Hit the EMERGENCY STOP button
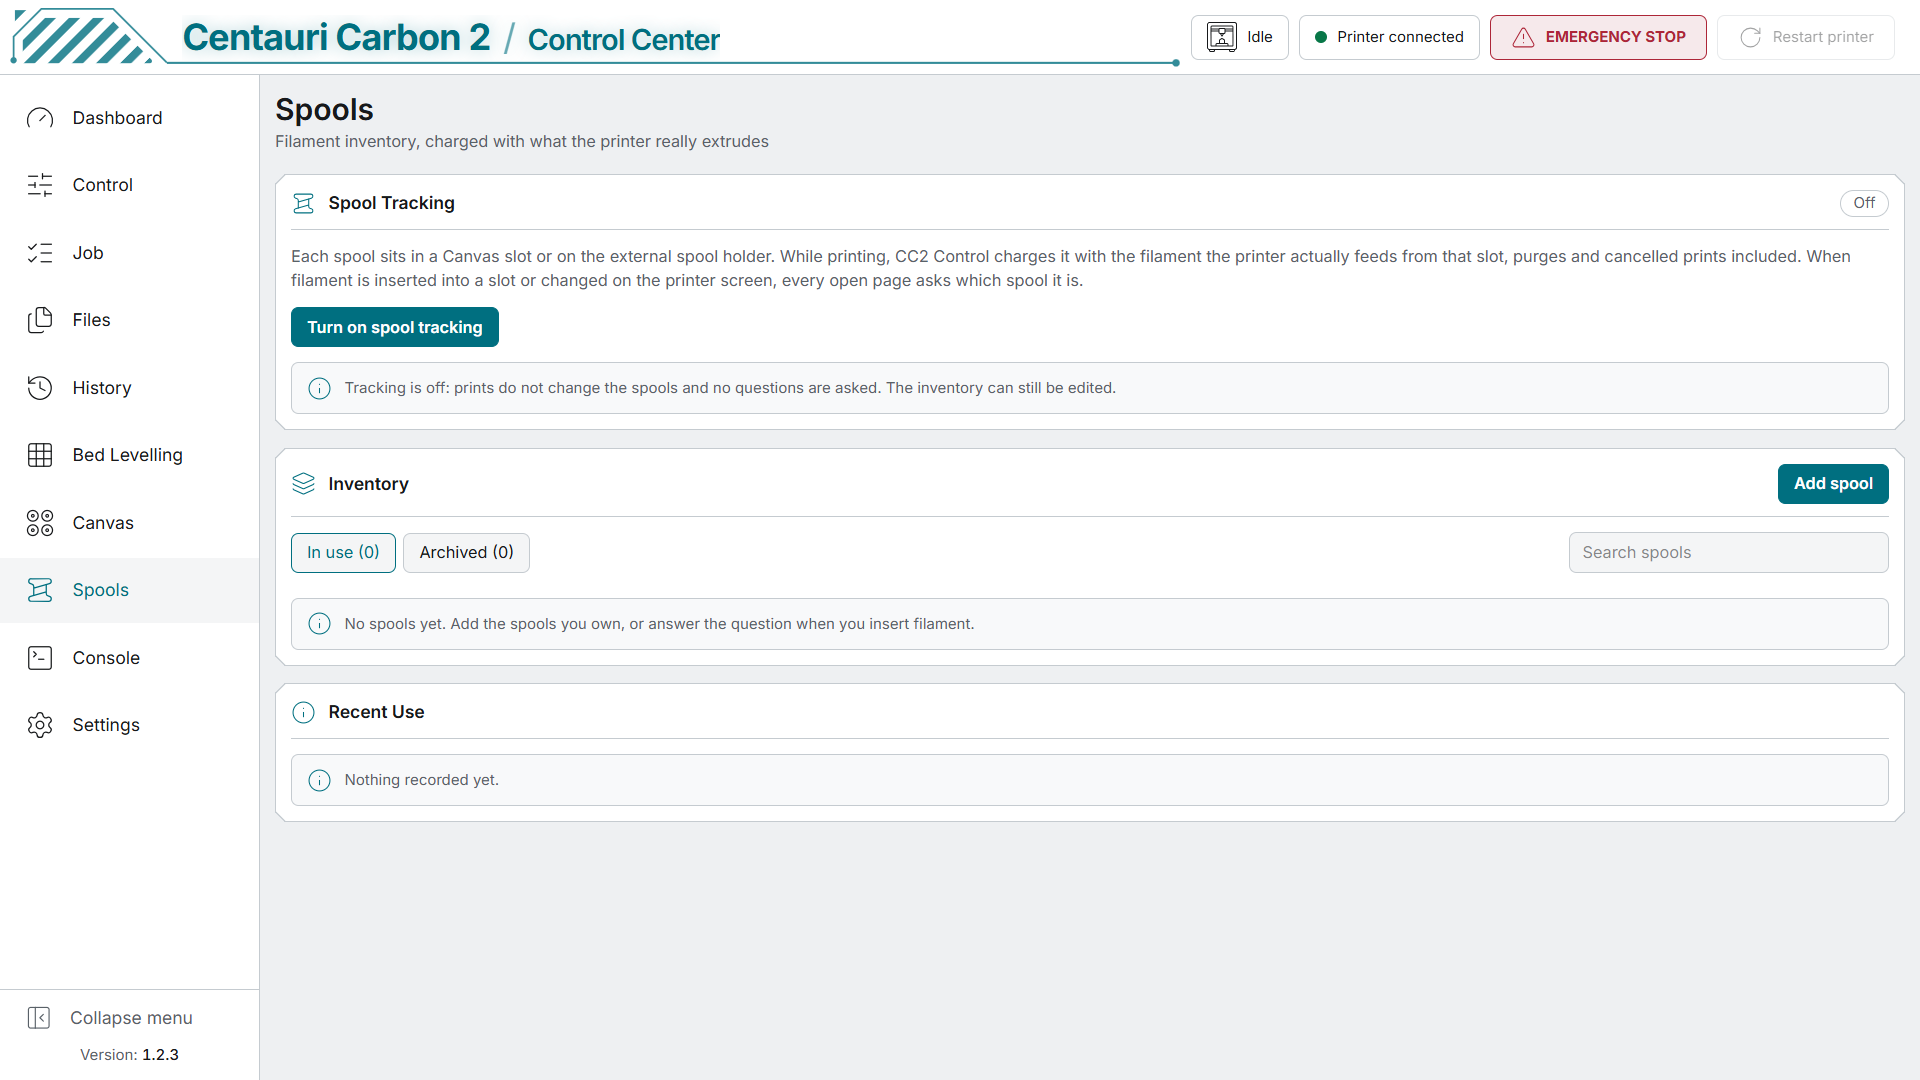This screenshot has width=1920, height=1080. [x=1598, y=37]
